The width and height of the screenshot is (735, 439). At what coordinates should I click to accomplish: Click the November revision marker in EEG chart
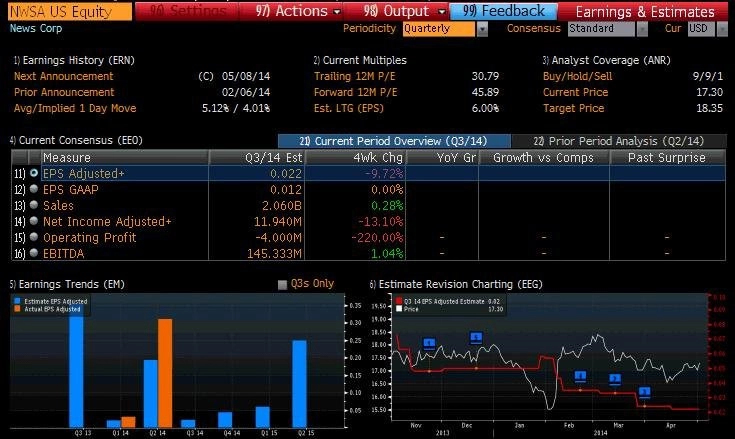pos(429,344)
